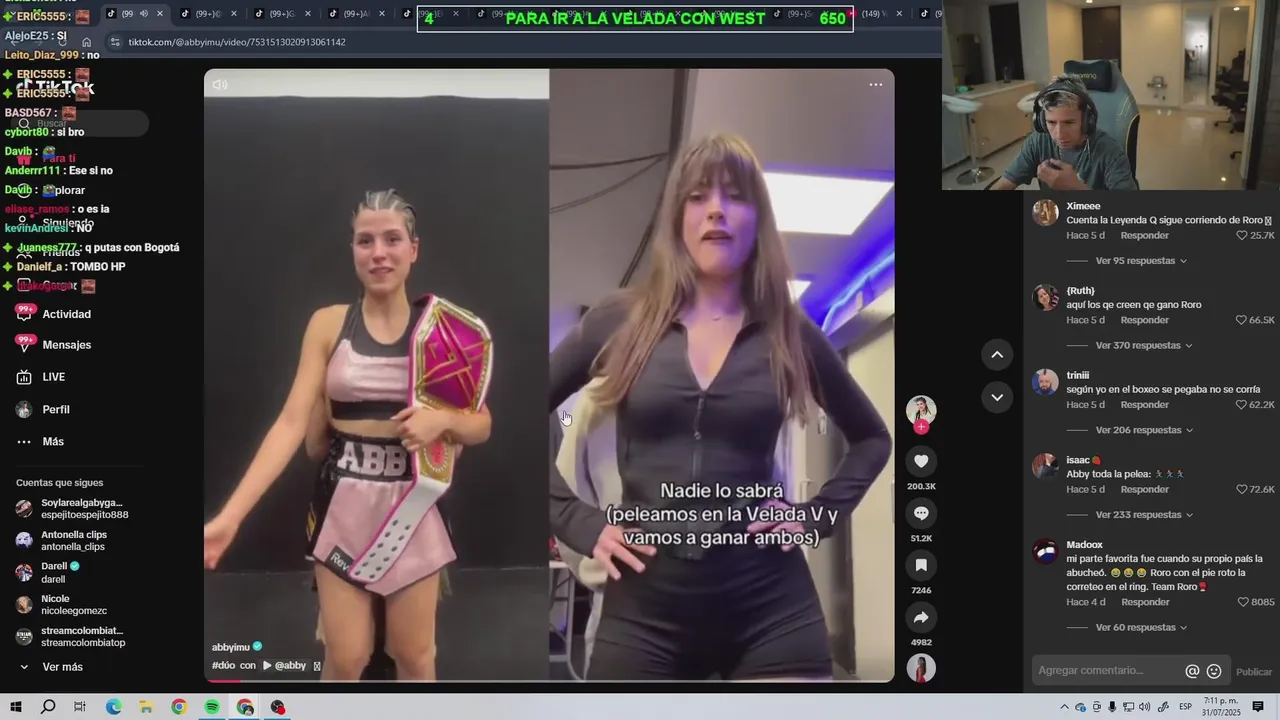Click the browser home icon
Viewport: 1280px width, 720px height.
point(87,42)
